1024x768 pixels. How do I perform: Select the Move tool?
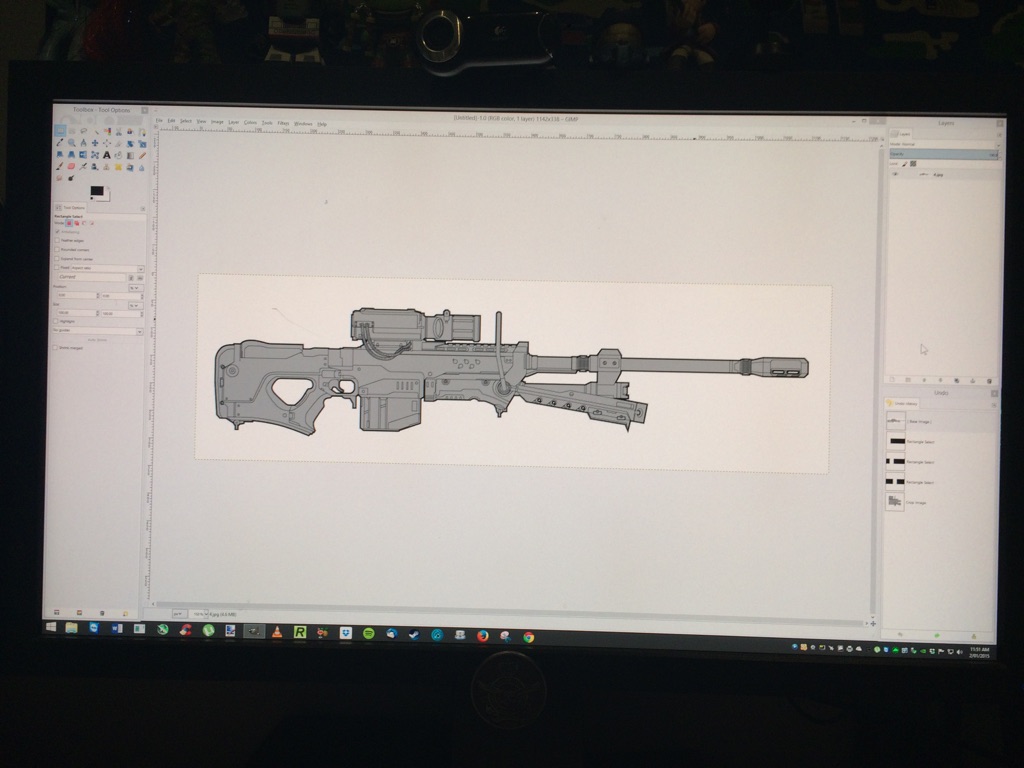pos(95,143)
